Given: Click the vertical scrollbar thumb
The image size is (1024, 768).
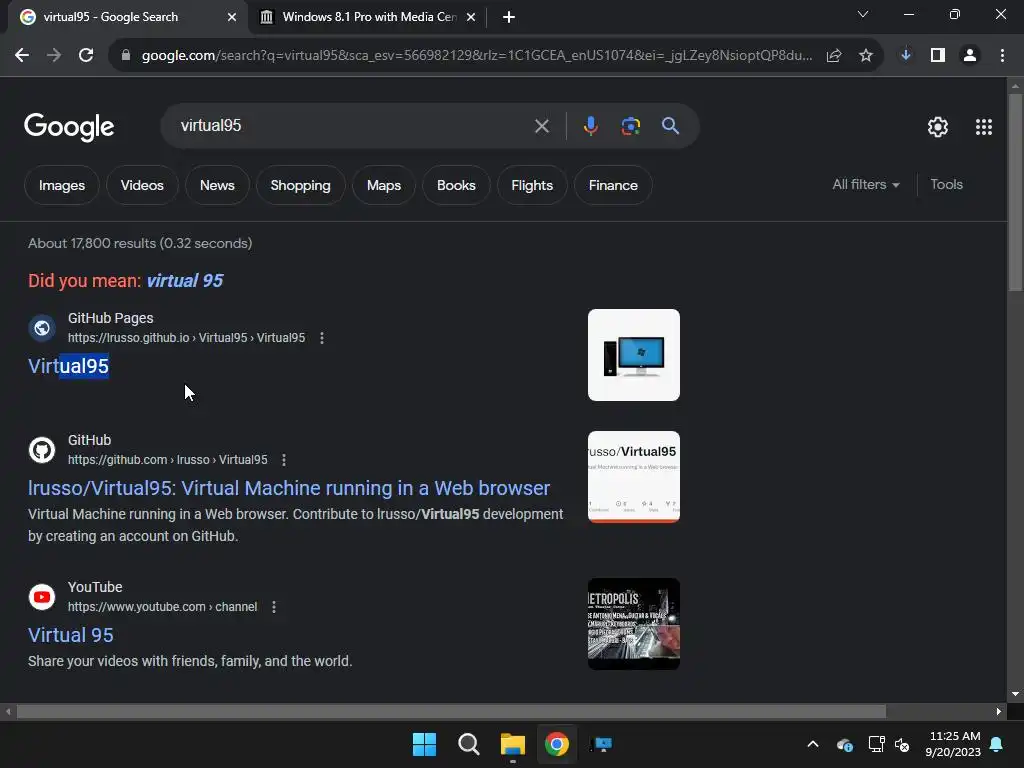Looking at the screenshot, I should tap(1015, 192).
